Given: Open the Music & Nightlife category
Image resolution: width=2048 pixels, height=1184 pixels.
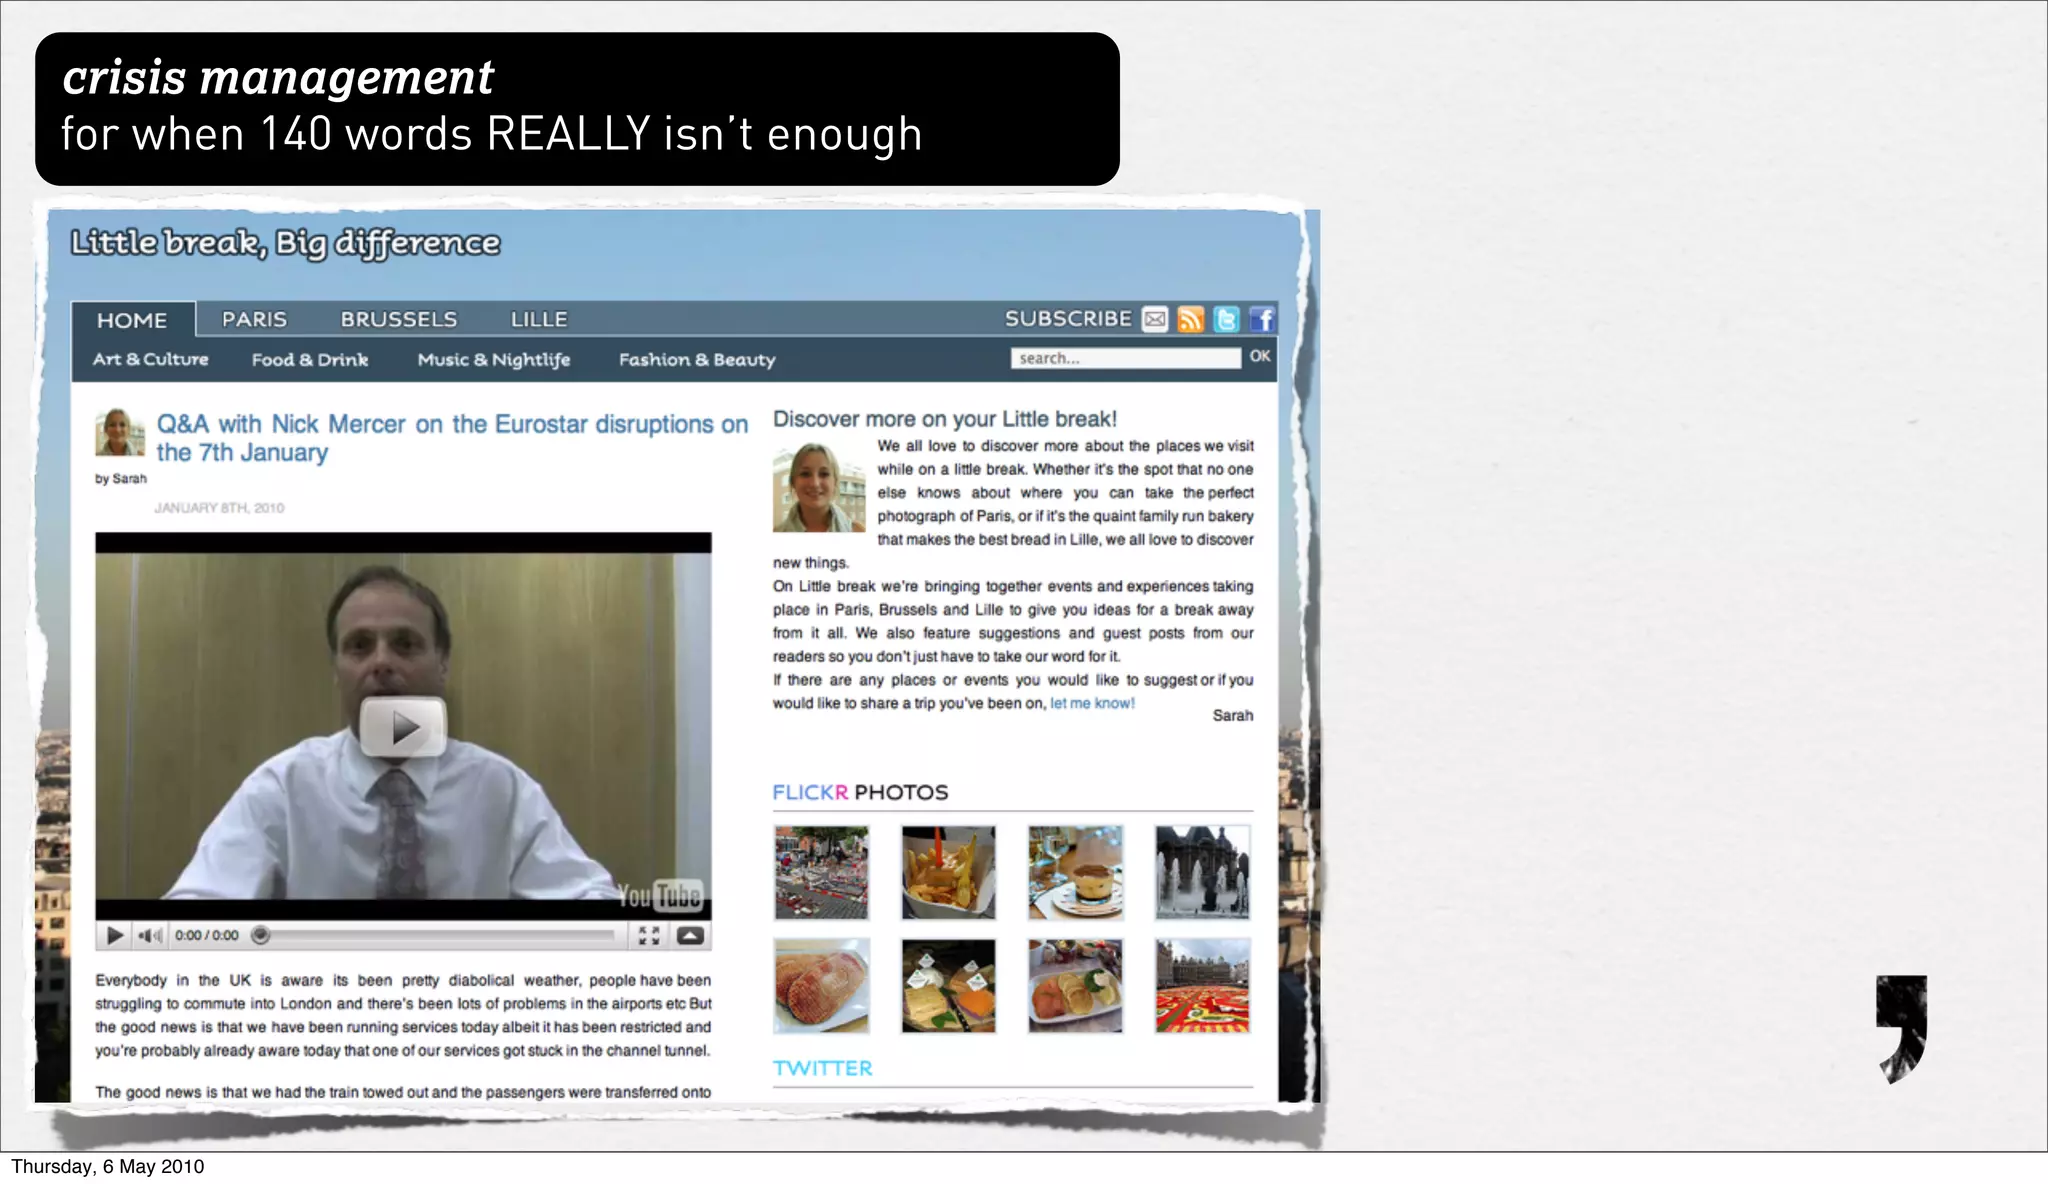Looking at the screenshot, I should pos(494,360).
